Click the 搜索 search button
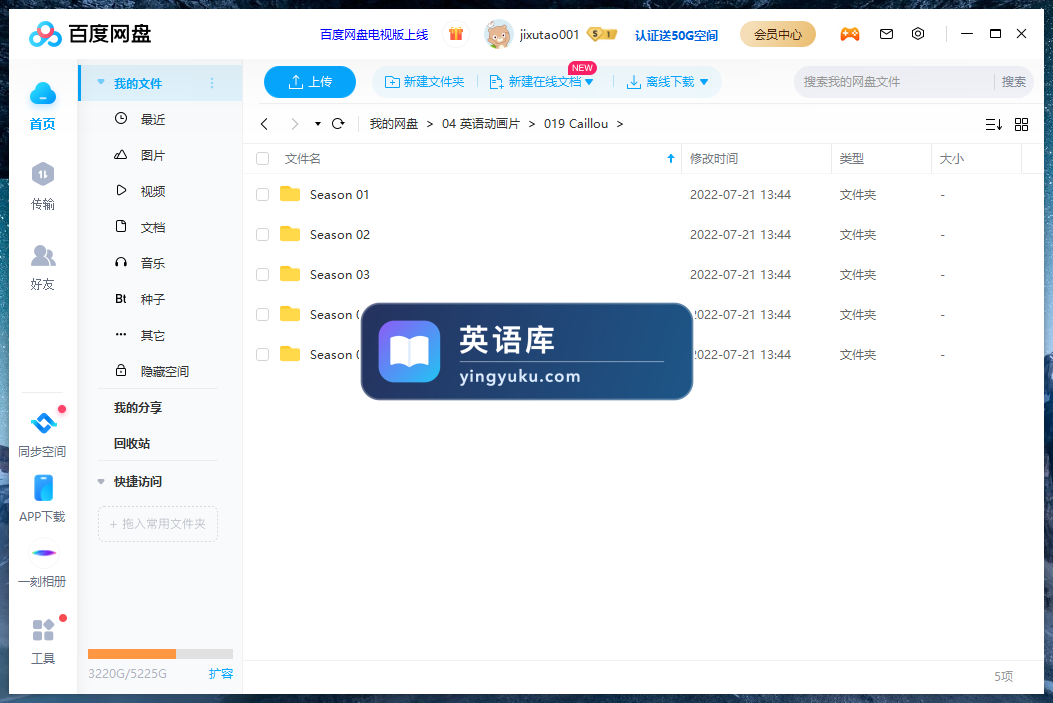1053x703 pixels. 1013,82
